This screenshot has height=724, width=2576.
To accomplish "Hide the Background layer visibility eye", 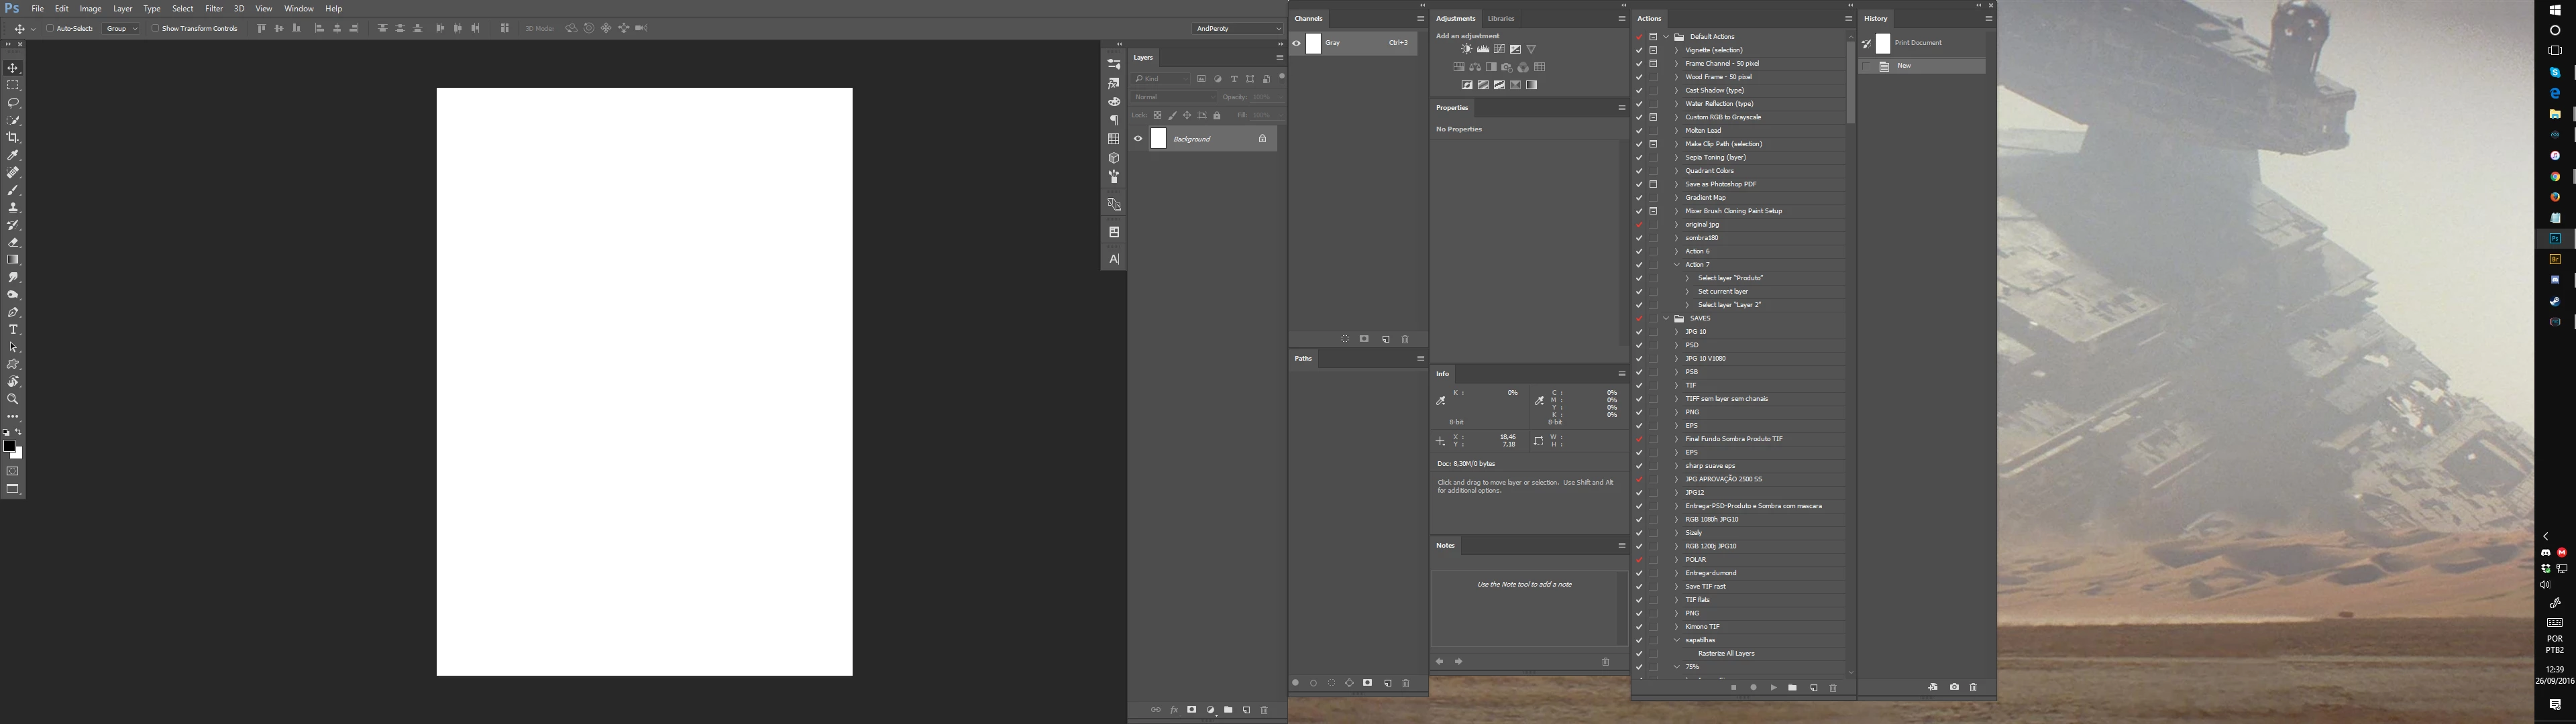I will pyautogui.click(x=1138, y=139).
